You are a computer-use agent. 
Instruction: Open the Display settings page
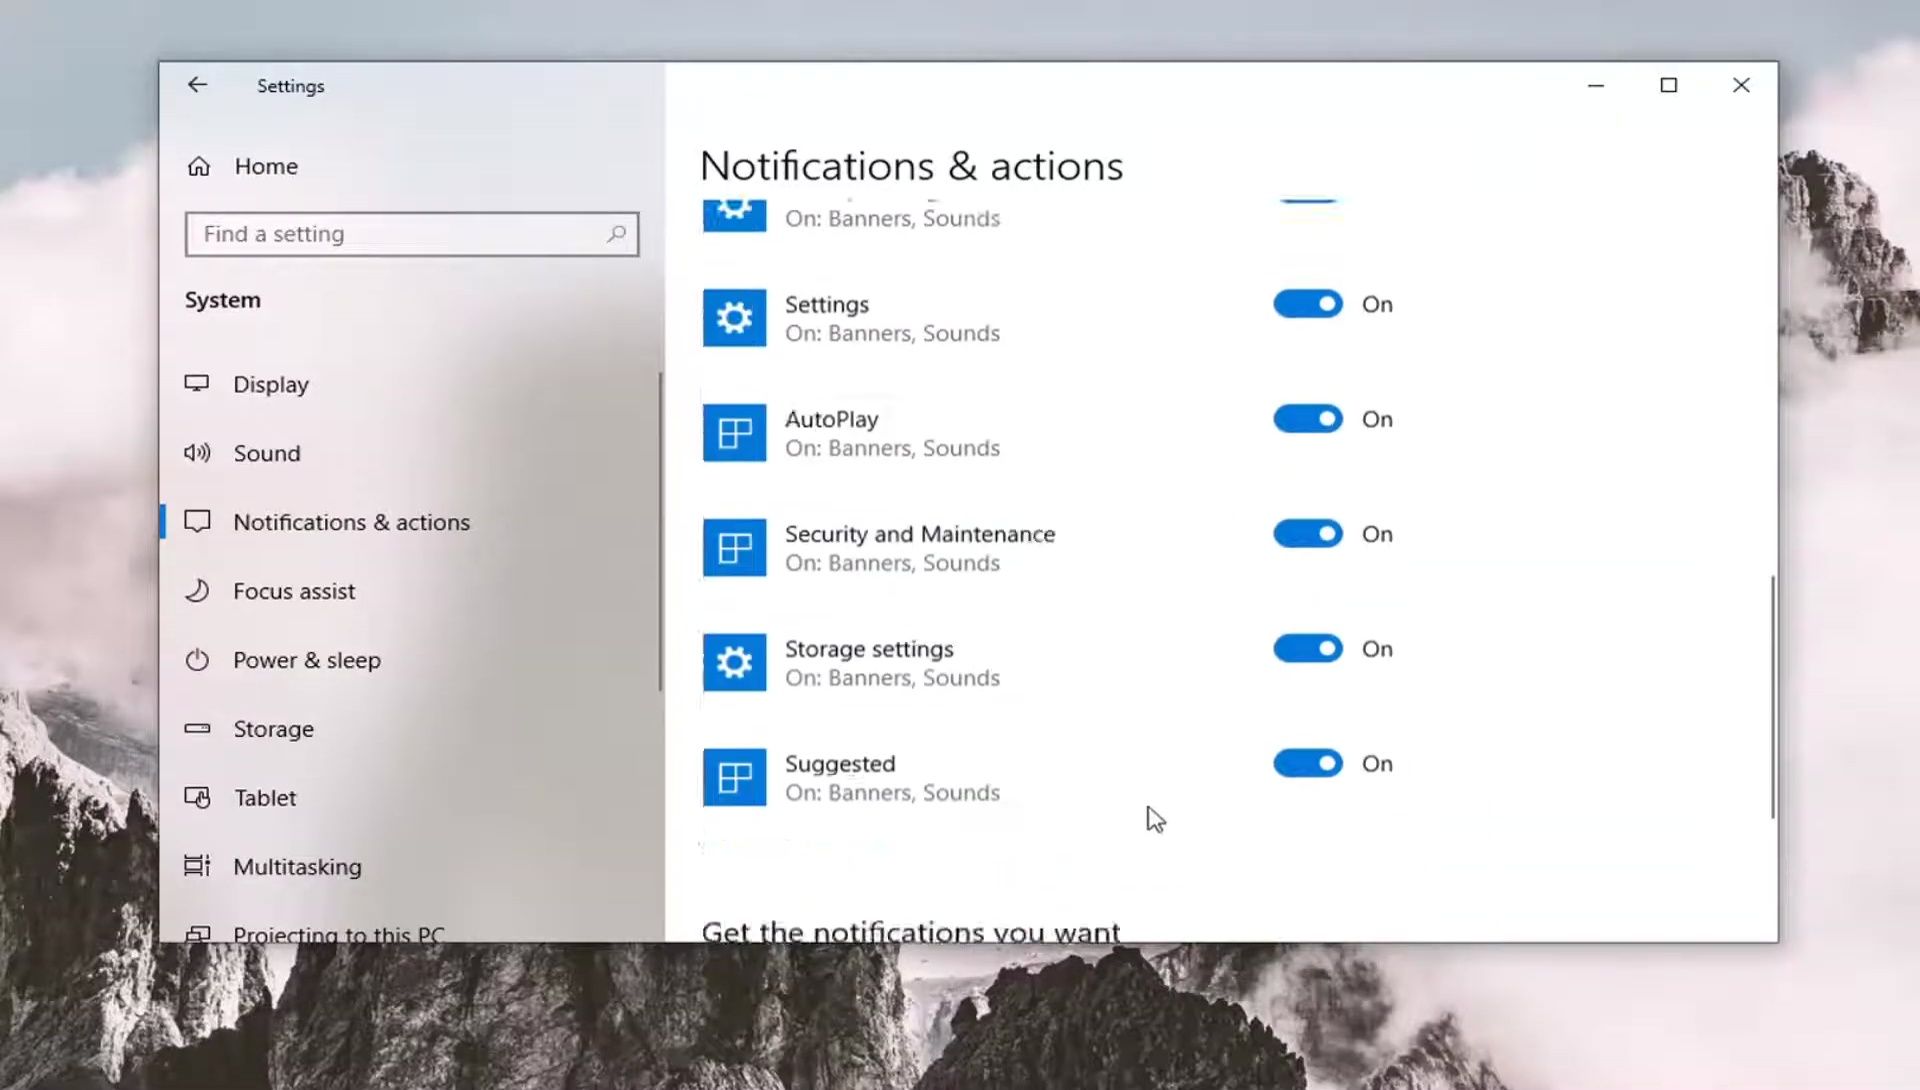pyautogui.click(x=410, y=384)
